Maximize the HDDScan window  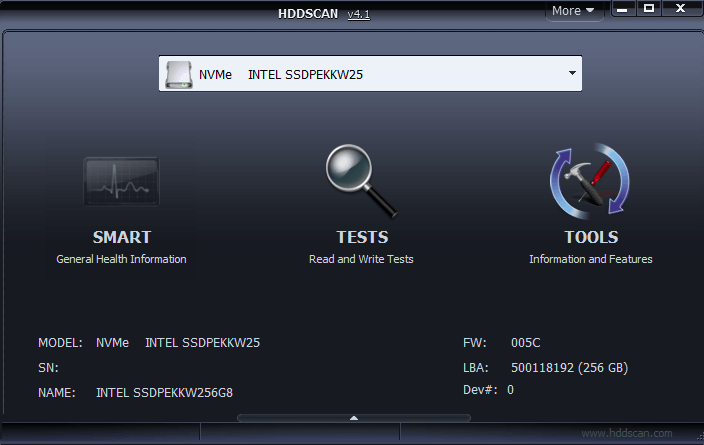(x=649, y=9)
